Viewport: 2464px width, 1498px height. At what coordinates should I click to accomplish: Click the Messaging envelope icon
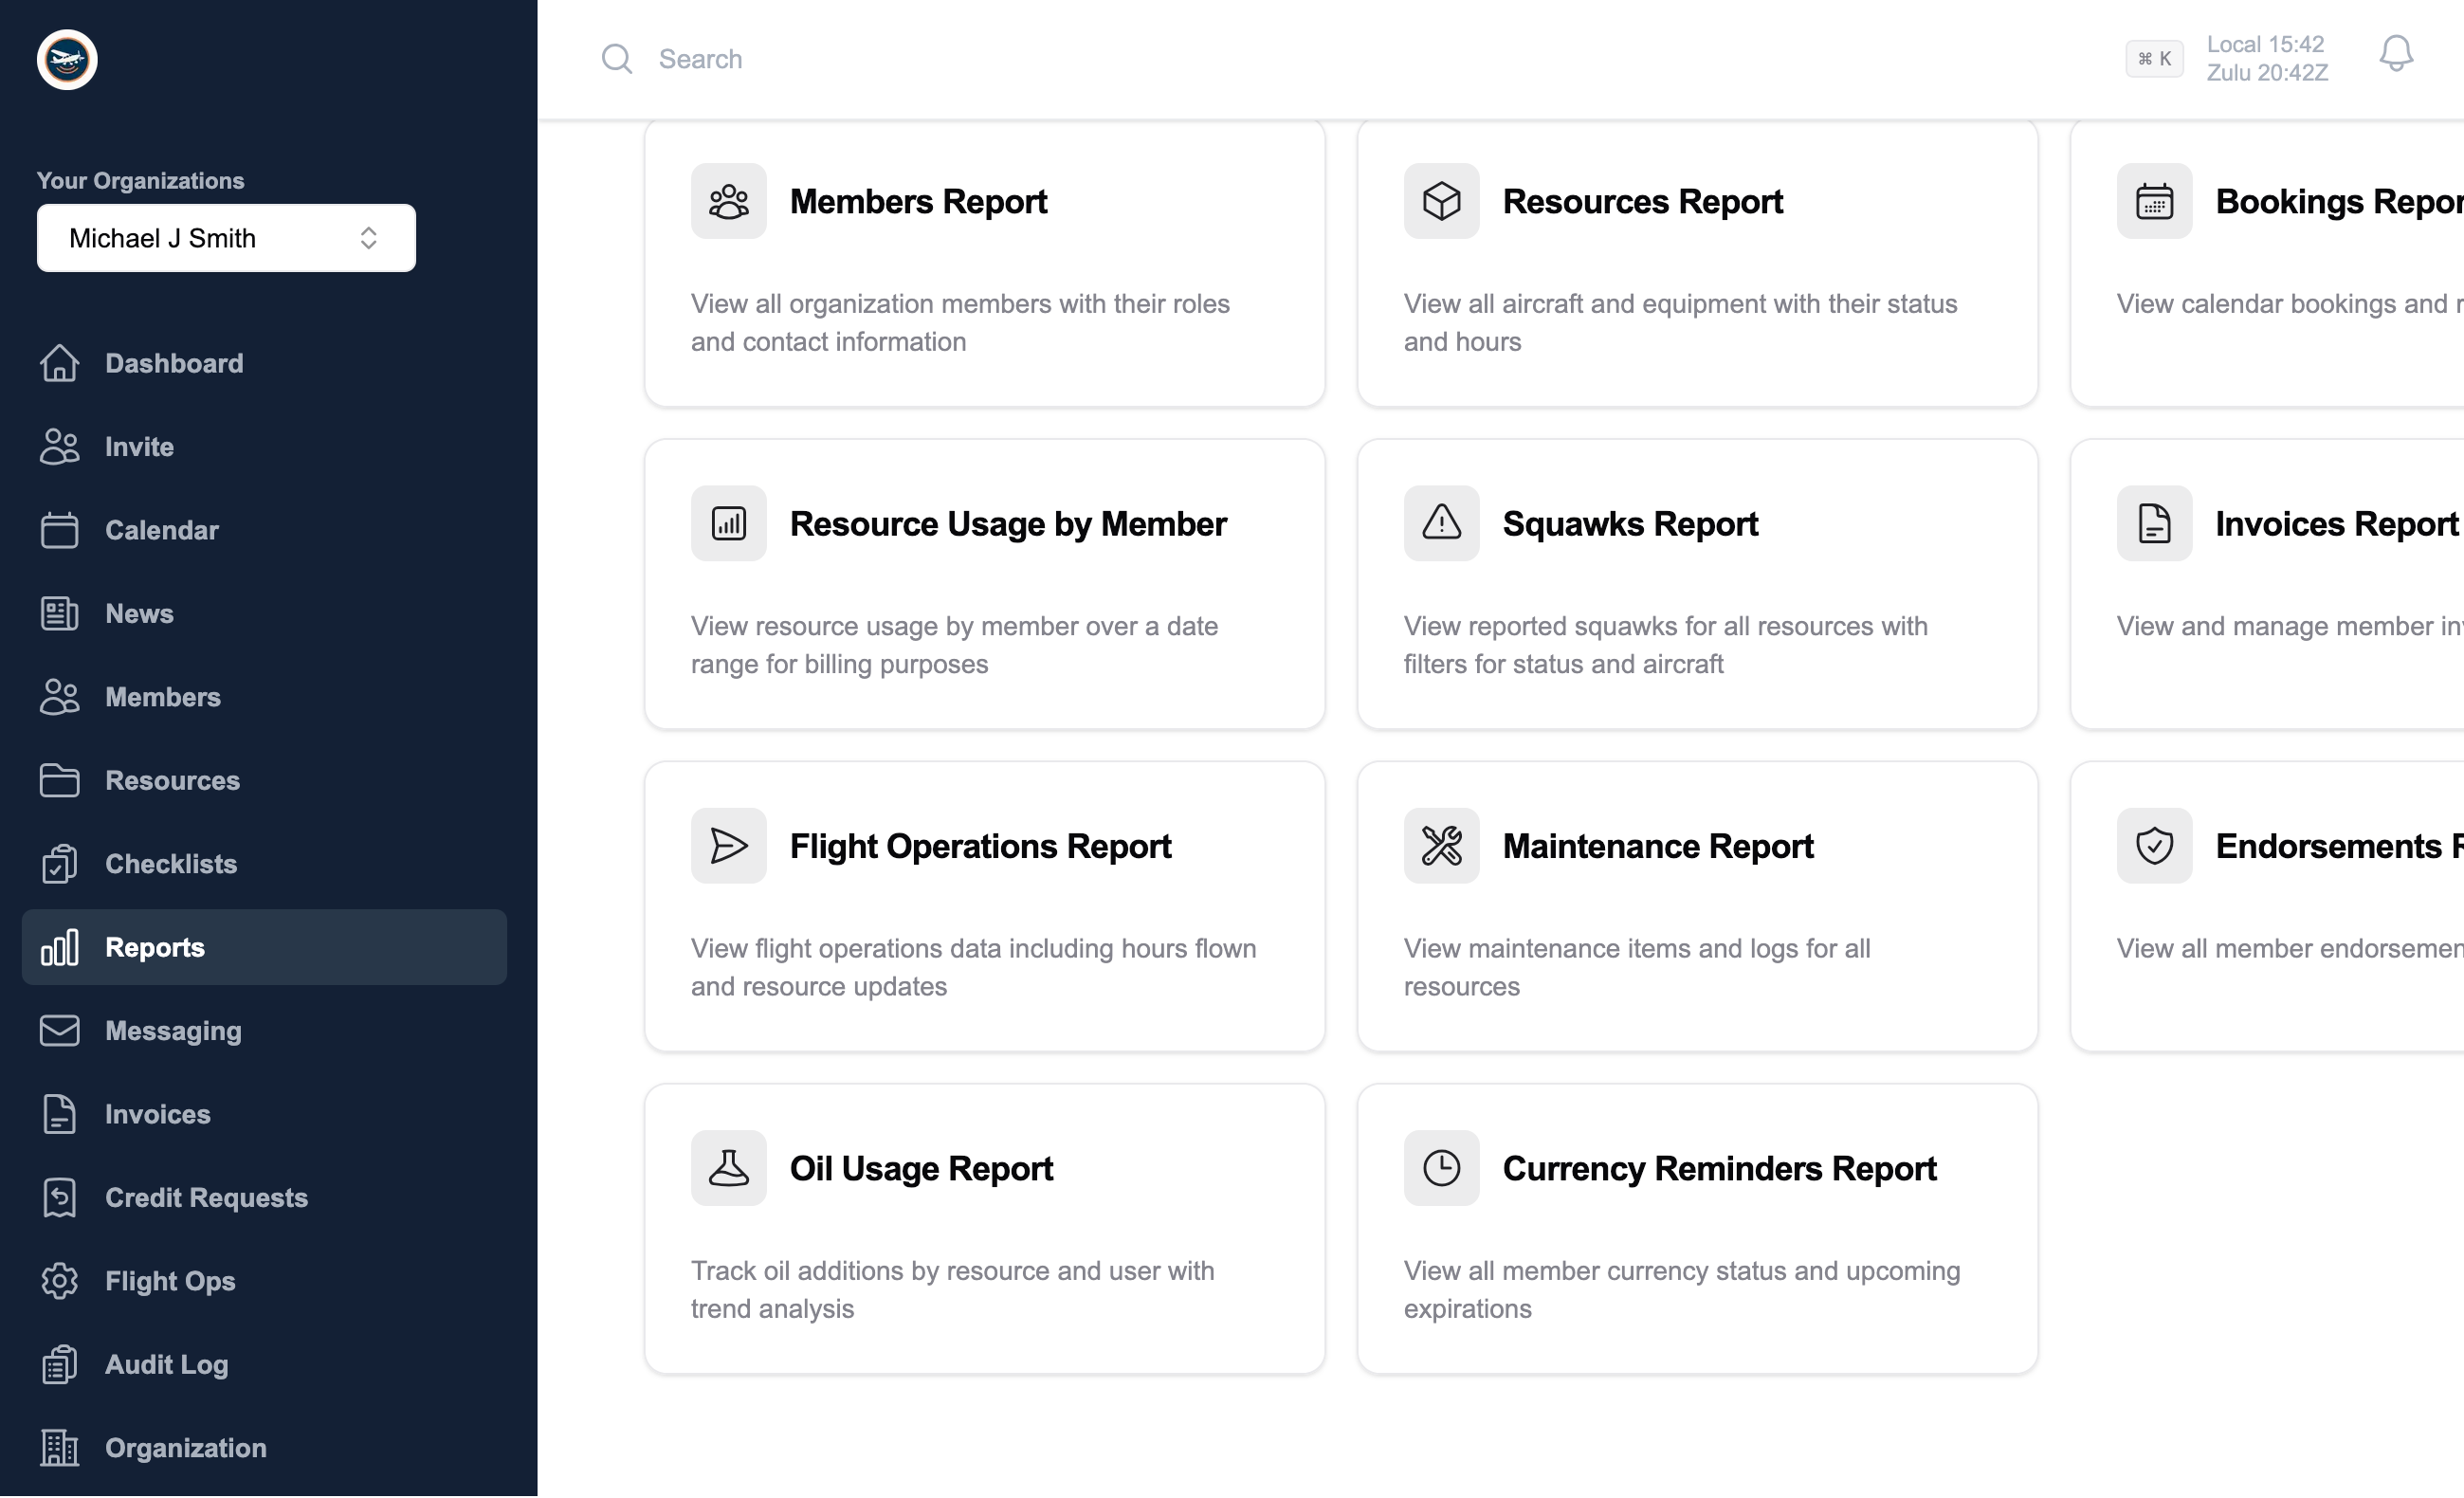tap(60, 1031)
